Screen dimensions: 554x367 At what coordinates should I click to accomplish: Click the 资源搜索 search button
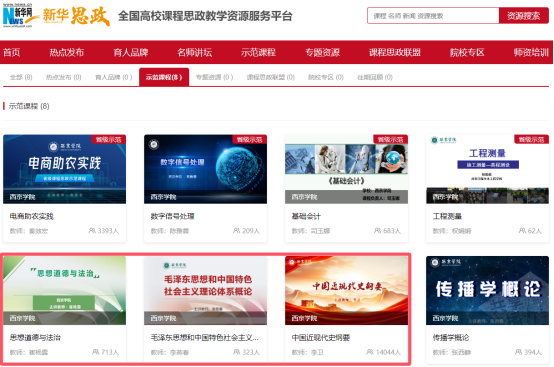[524, 16]
